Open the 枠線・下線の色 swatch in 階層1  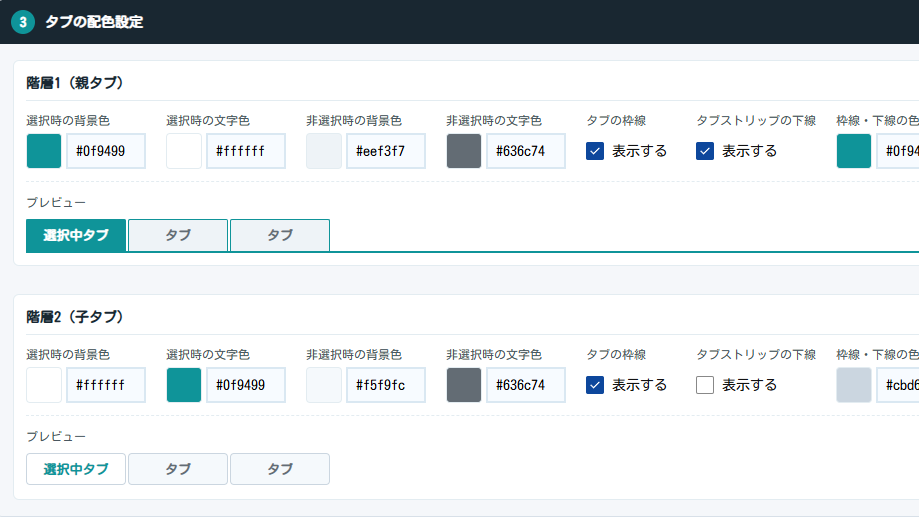coord(854,151)
